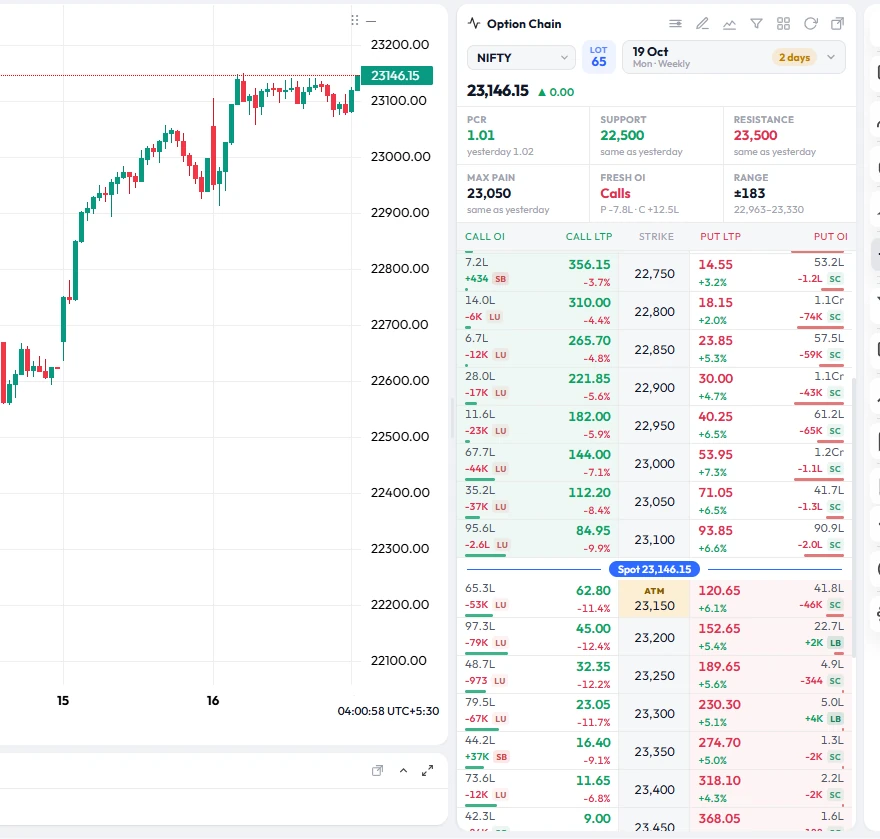Click call LTP 310.00

tap(589, 302)
